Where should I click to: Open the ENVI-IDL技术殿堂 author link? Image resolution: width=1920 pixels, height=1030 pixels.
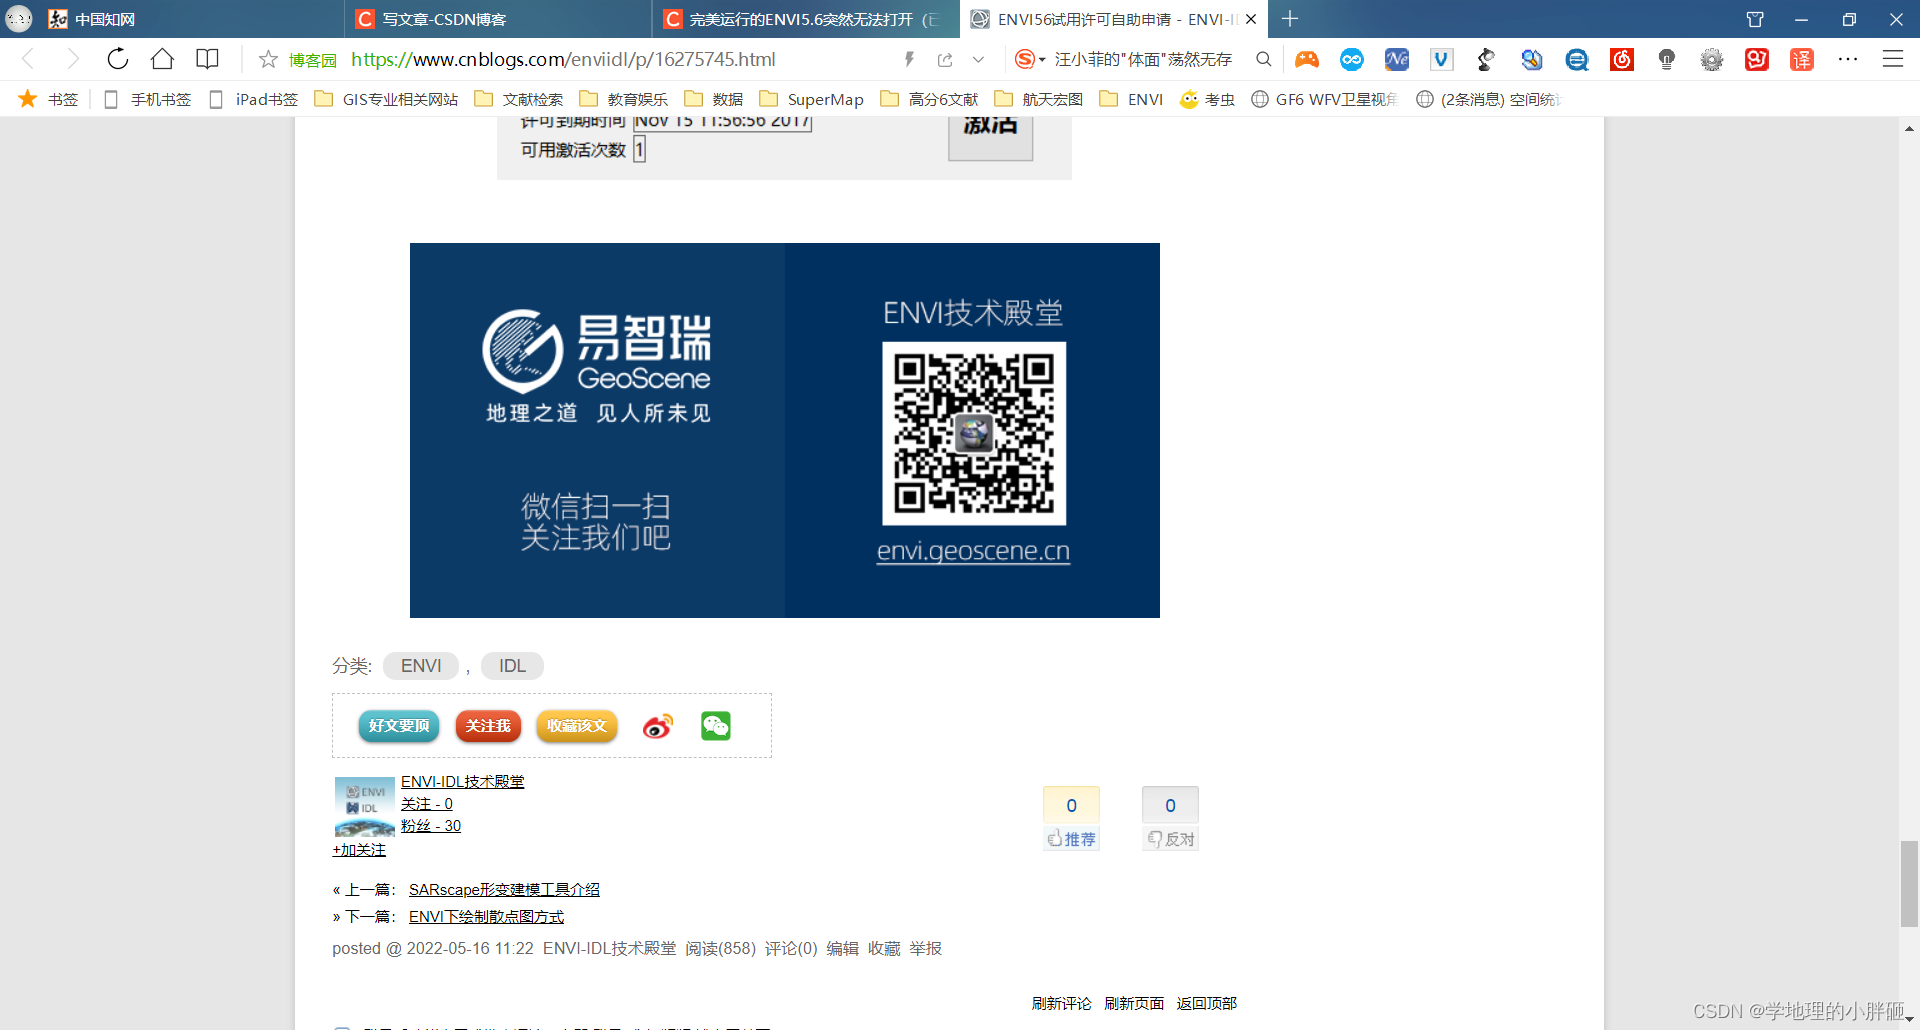(462, 782)
